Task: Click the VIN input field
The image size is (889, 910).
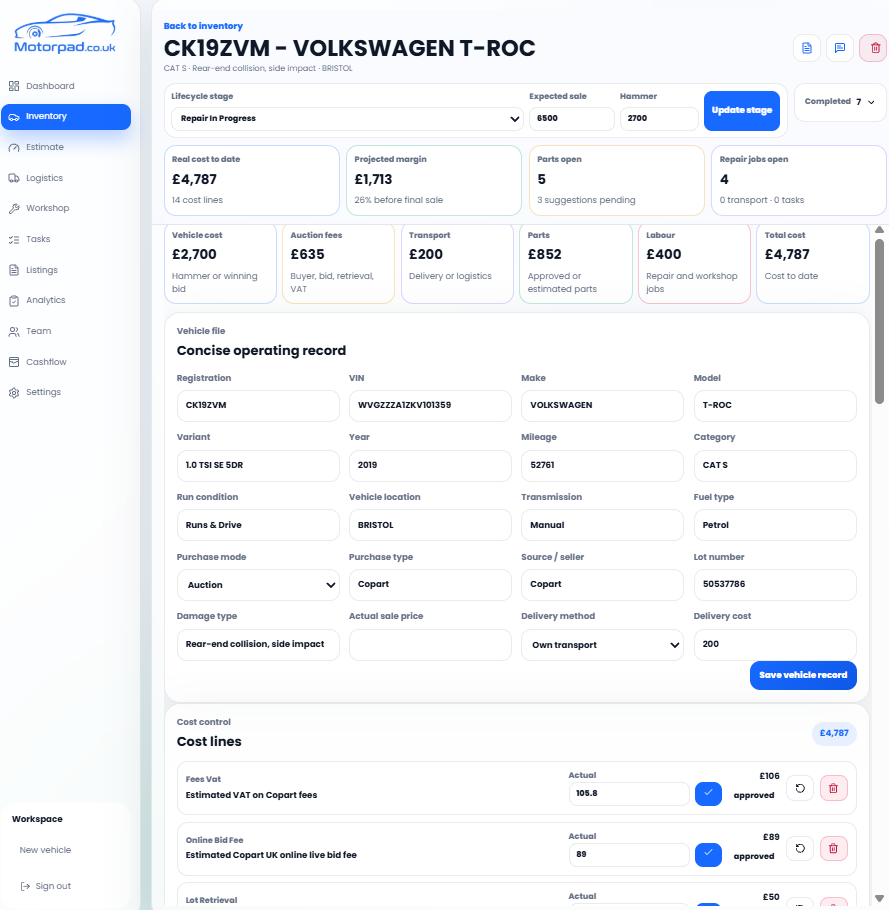Action: (430, 406)
